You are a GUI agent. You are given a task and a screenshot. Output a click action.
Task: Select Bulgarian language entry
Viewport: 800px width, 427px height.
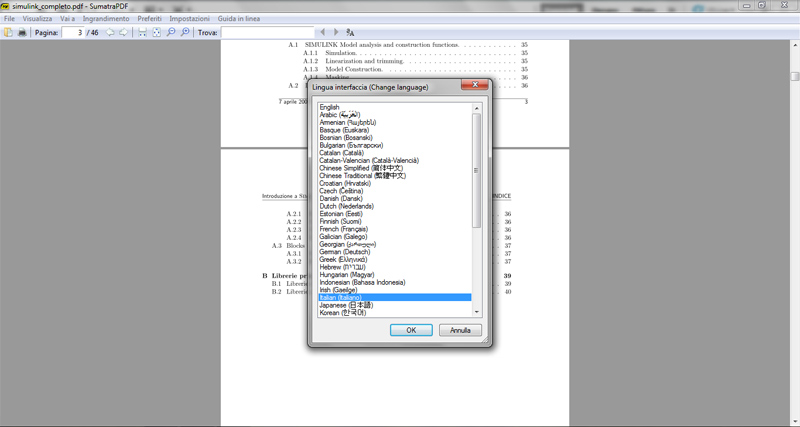[x=394, y=145]
